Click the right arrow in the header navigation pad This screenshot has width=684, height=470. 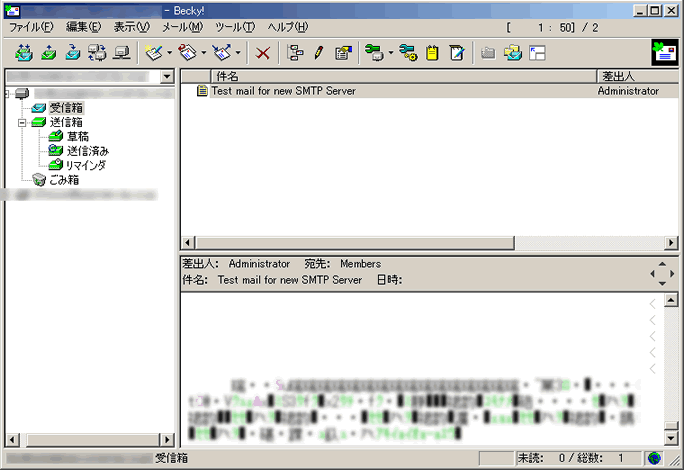(x=672, y=274)
